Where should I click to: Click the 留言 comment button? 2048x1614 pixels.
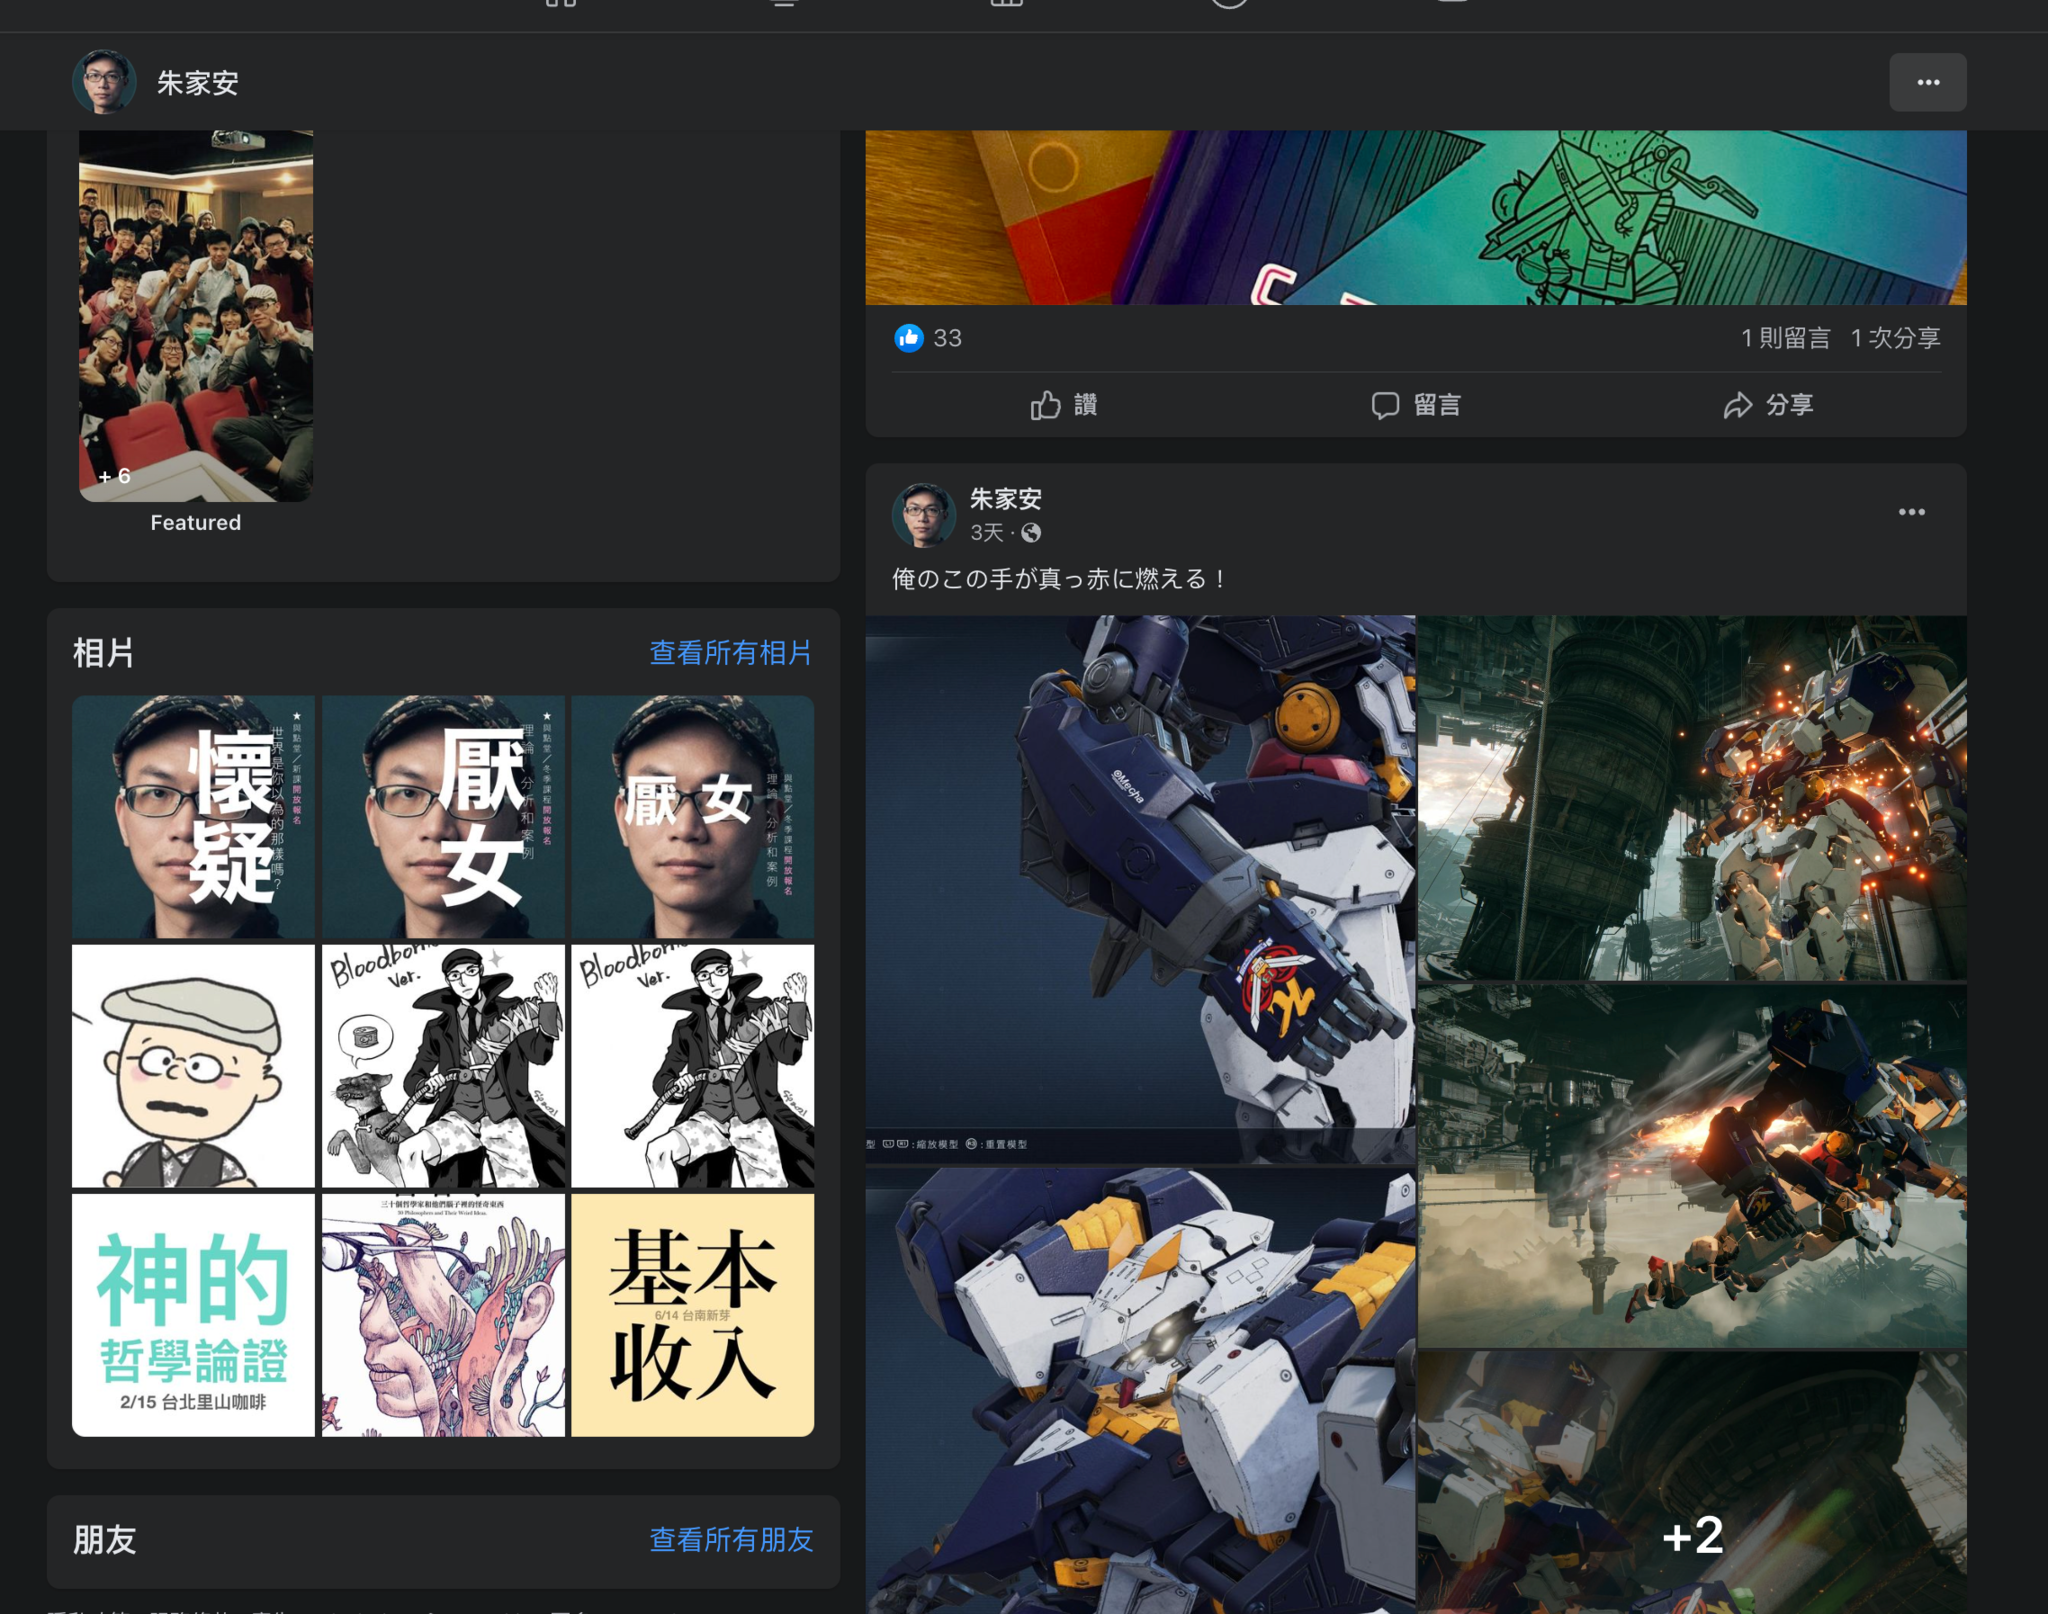(1415, 405)
